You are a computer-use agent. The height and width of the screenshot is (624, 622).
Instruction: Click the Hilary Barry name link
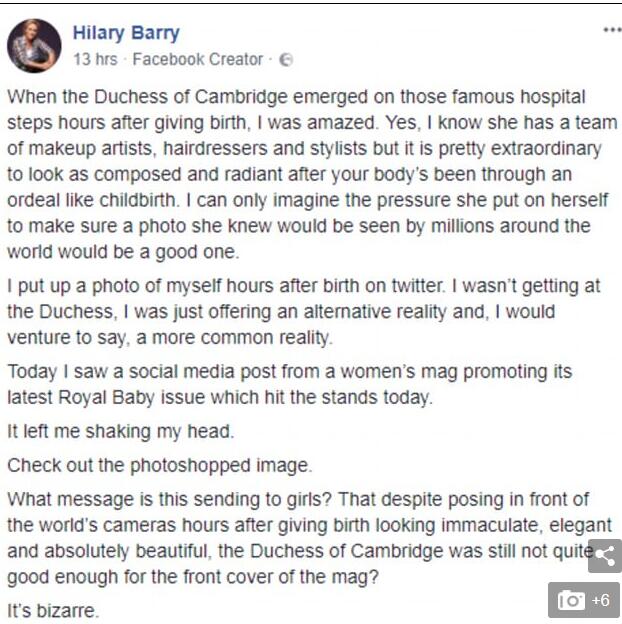click(x=126, y=33)
